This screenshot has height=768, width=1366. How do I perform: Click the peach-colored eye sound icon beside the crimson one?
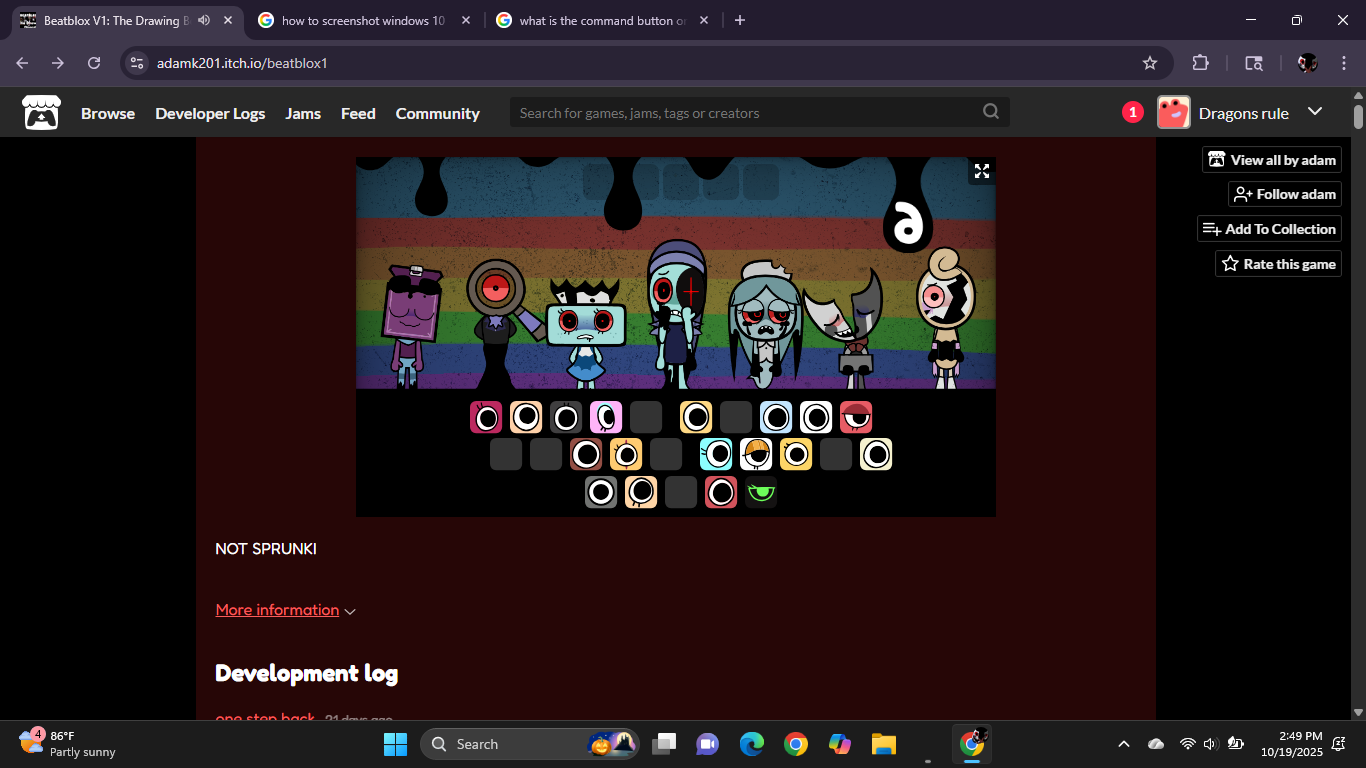click(x=526, y=417)
